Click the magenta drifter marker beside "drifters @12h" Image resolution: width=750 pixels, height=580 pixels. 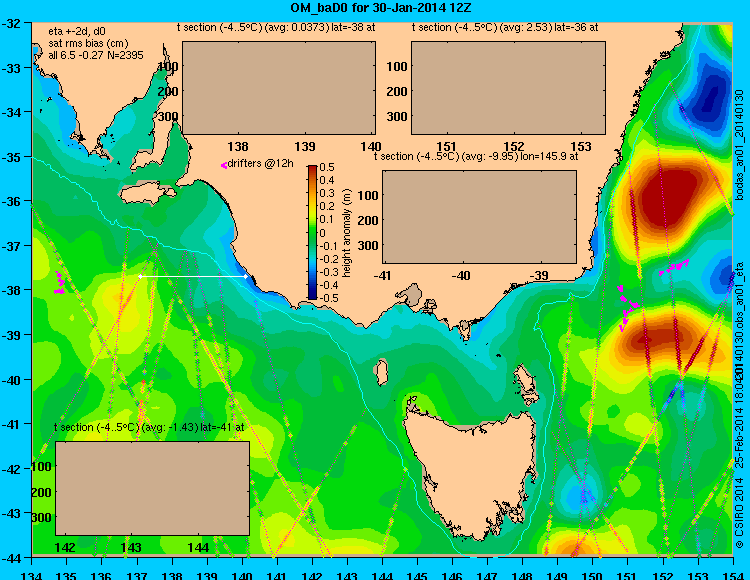(x=223, y=165)
